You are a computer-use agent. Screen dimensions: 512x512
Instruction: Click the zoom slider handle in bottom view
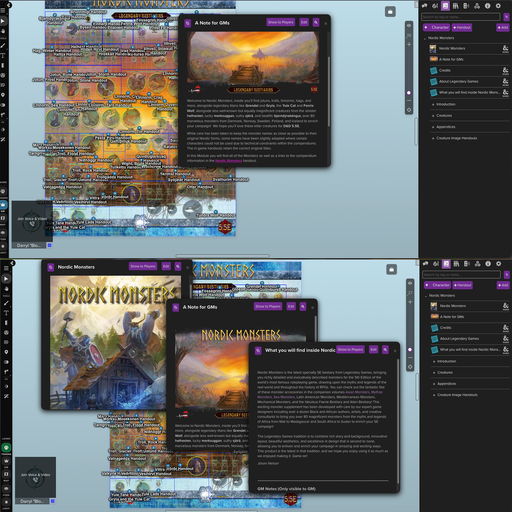(410, 350)
